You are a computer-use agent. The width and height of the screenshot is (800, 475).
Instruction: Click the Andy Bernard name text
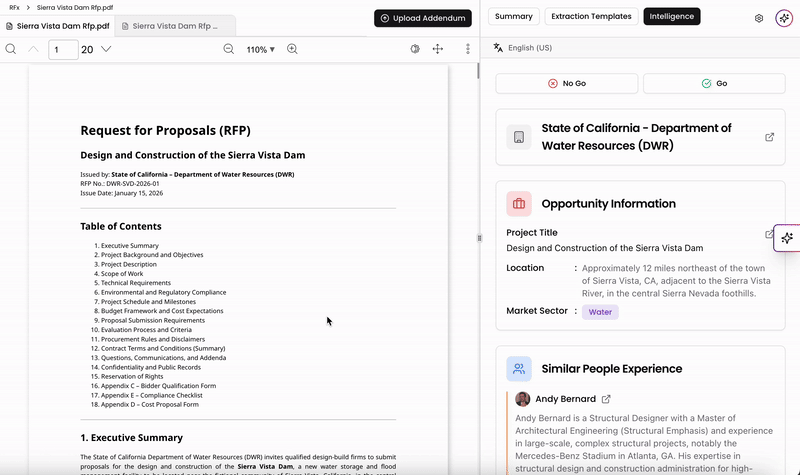point(565,399)
